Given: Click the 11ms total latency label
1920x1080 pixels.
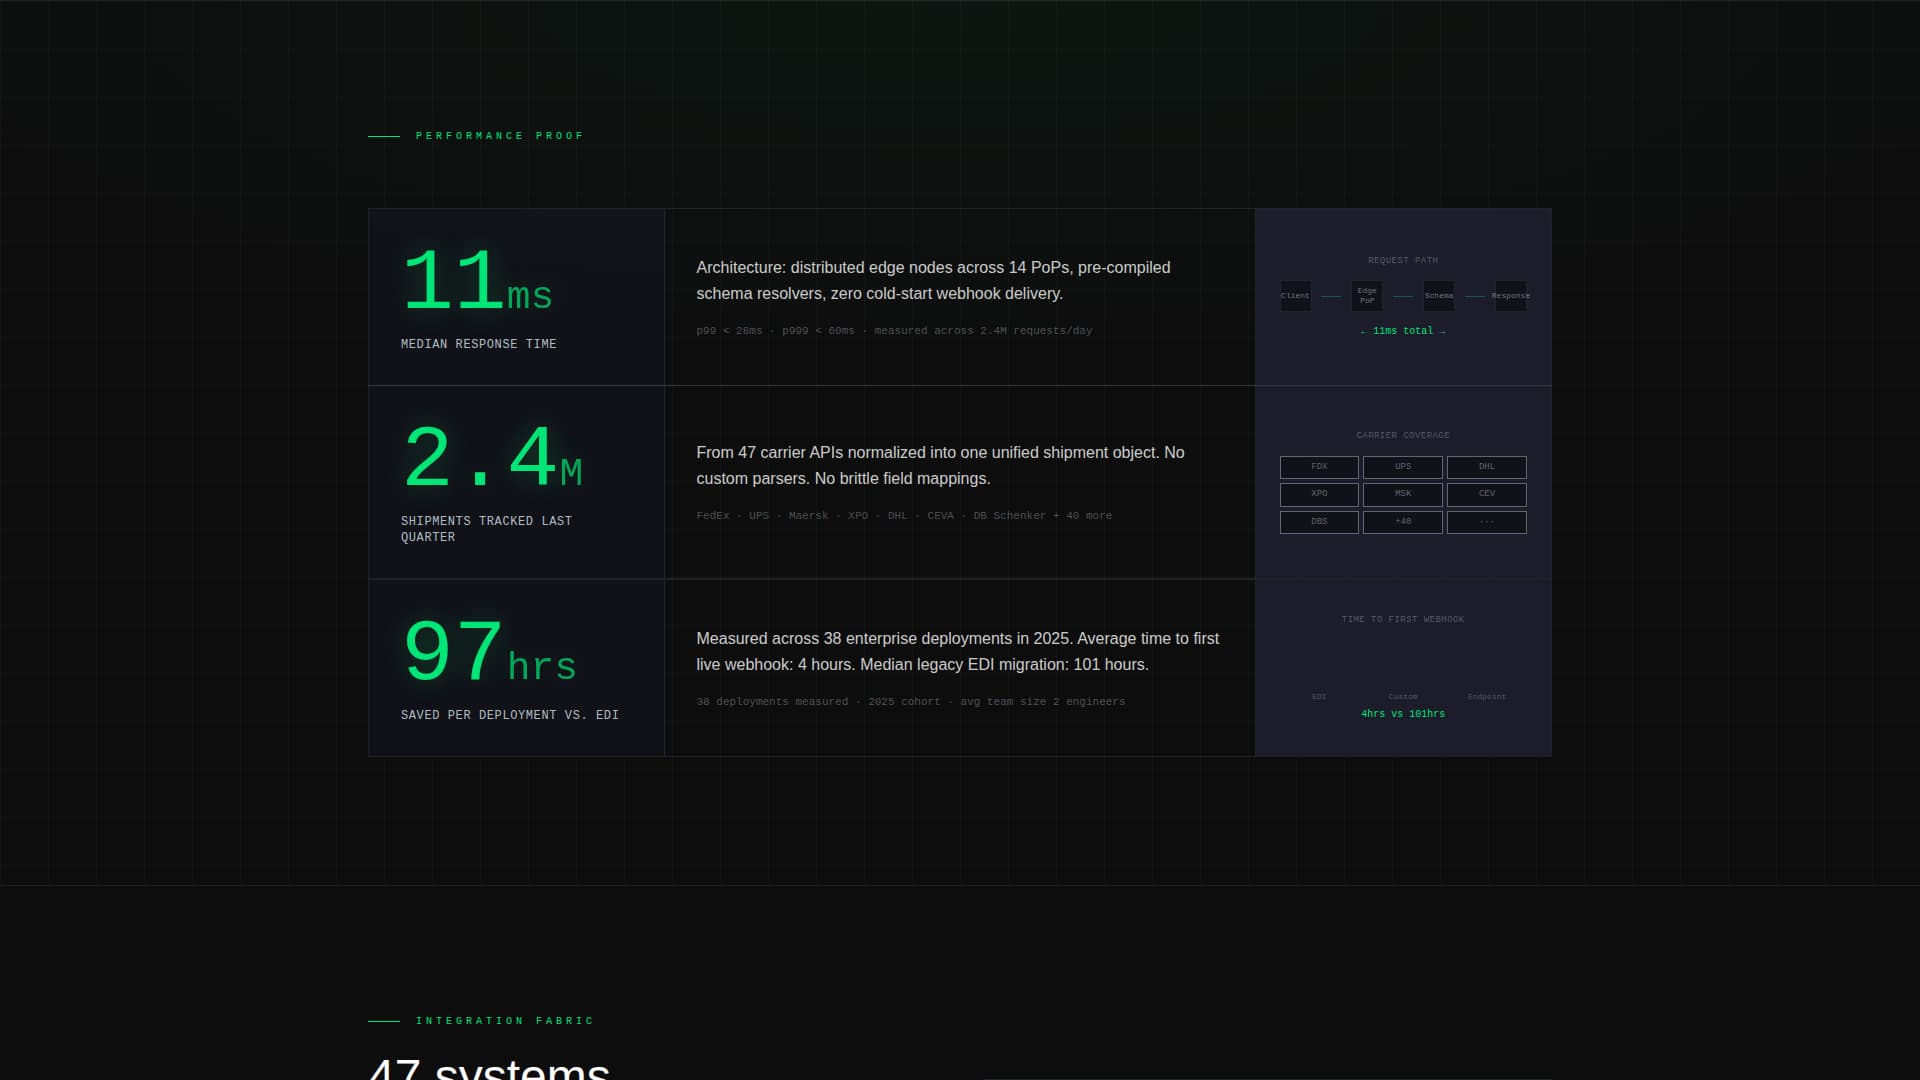Looking at the screenshot, I should pyautogui.click(x=1402, y=331).
